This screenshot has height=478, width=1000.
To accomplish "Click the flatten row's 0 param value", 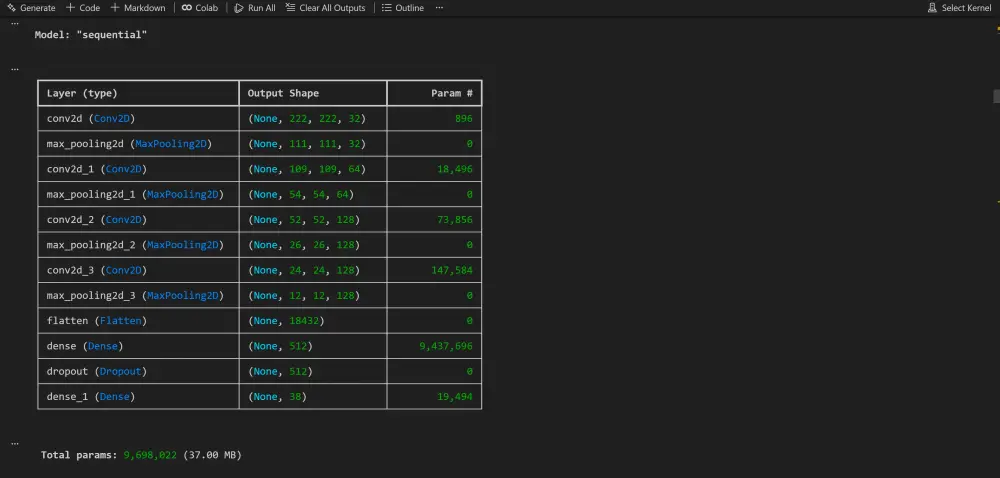I will click(x=469, y=321).
